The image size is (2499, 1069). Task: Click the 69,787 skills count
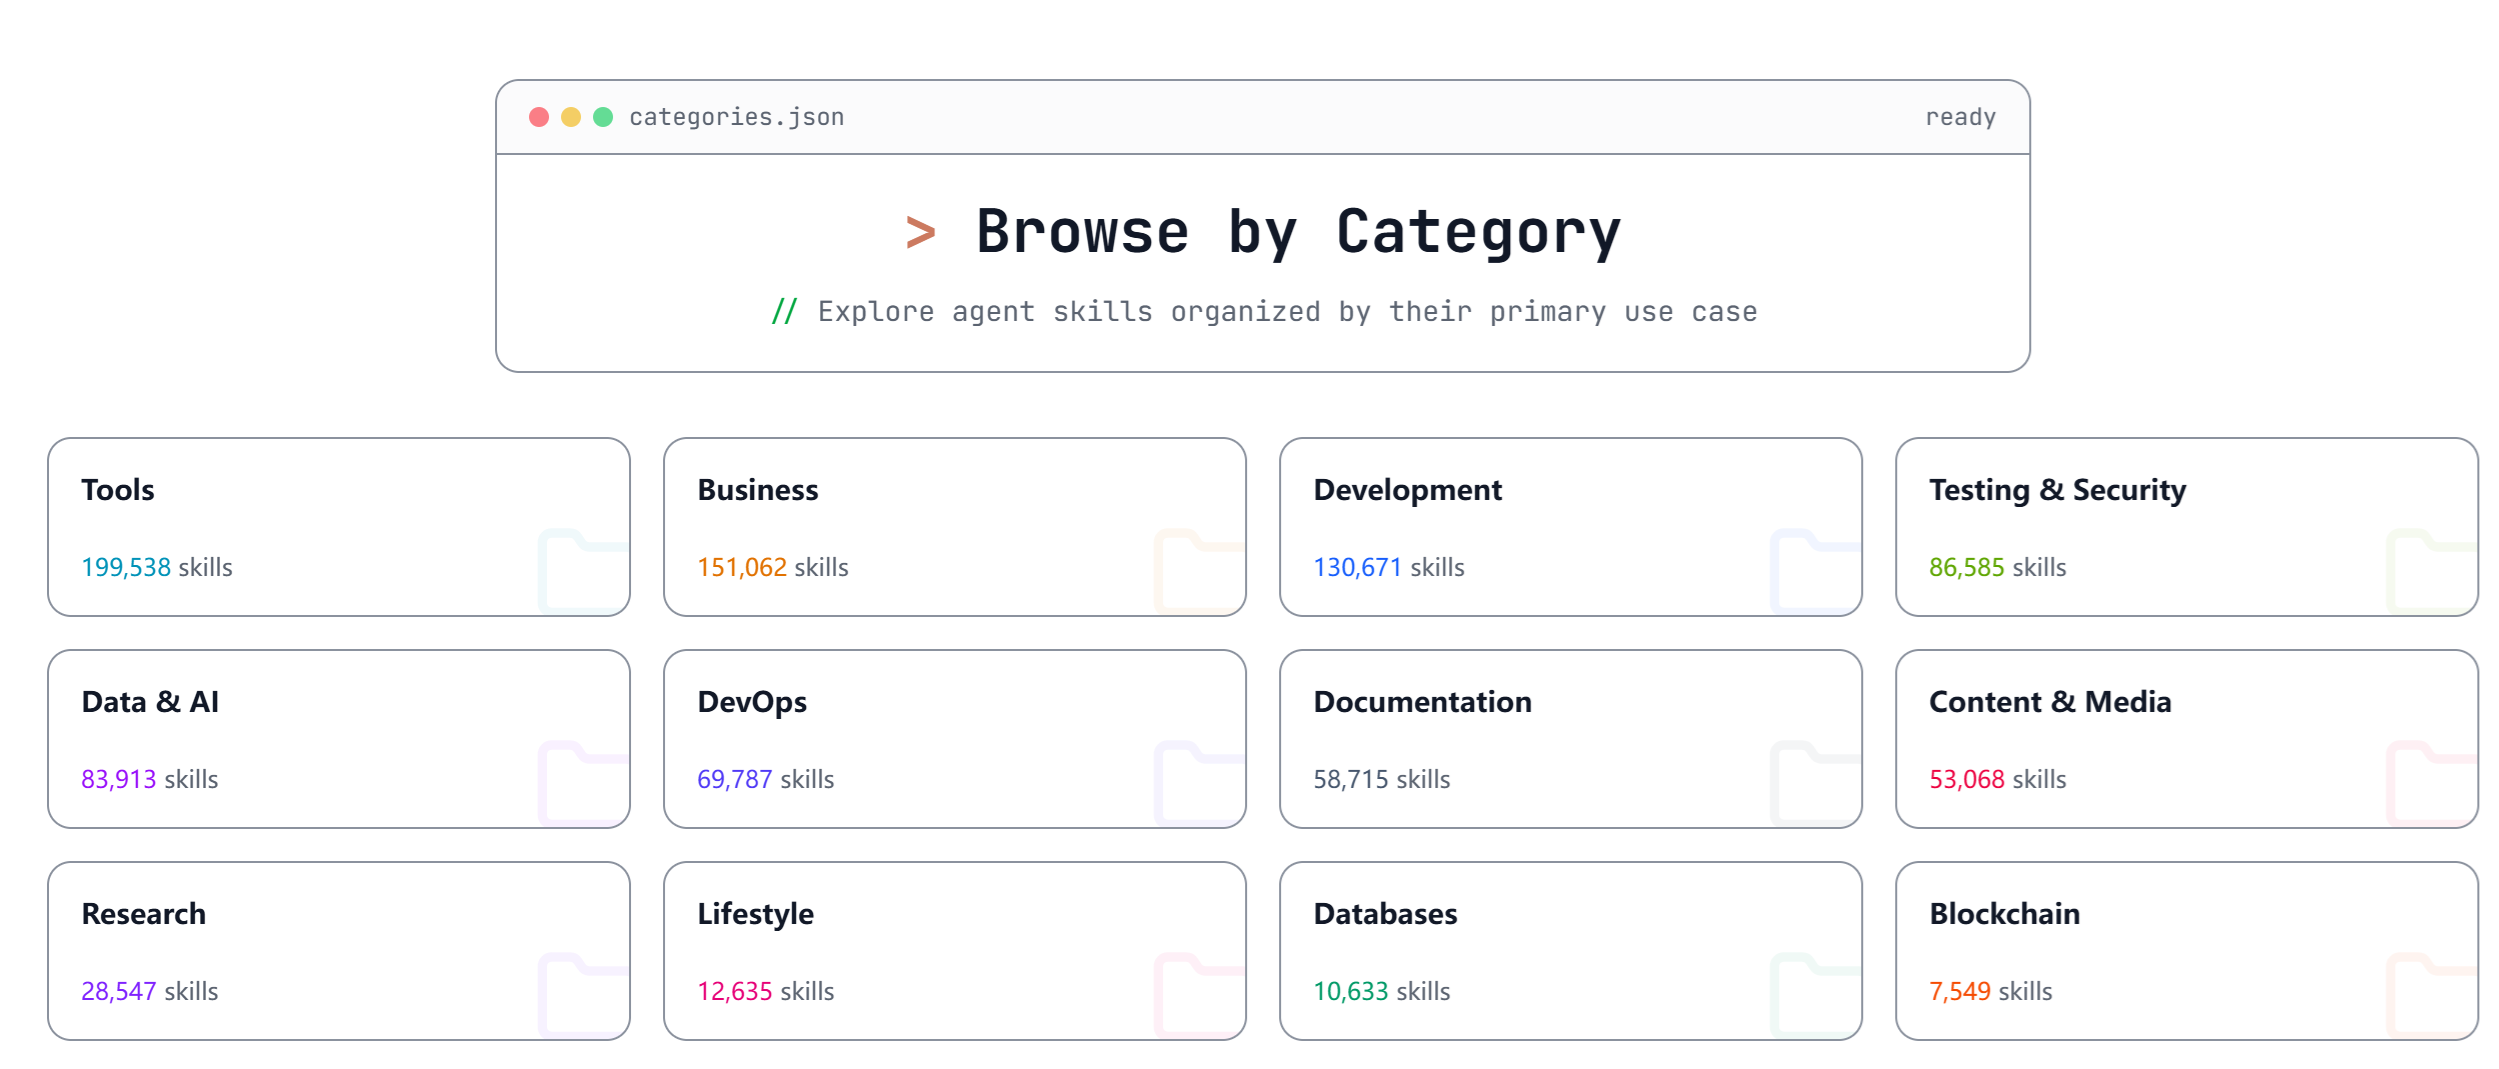[x=766, y=779]
